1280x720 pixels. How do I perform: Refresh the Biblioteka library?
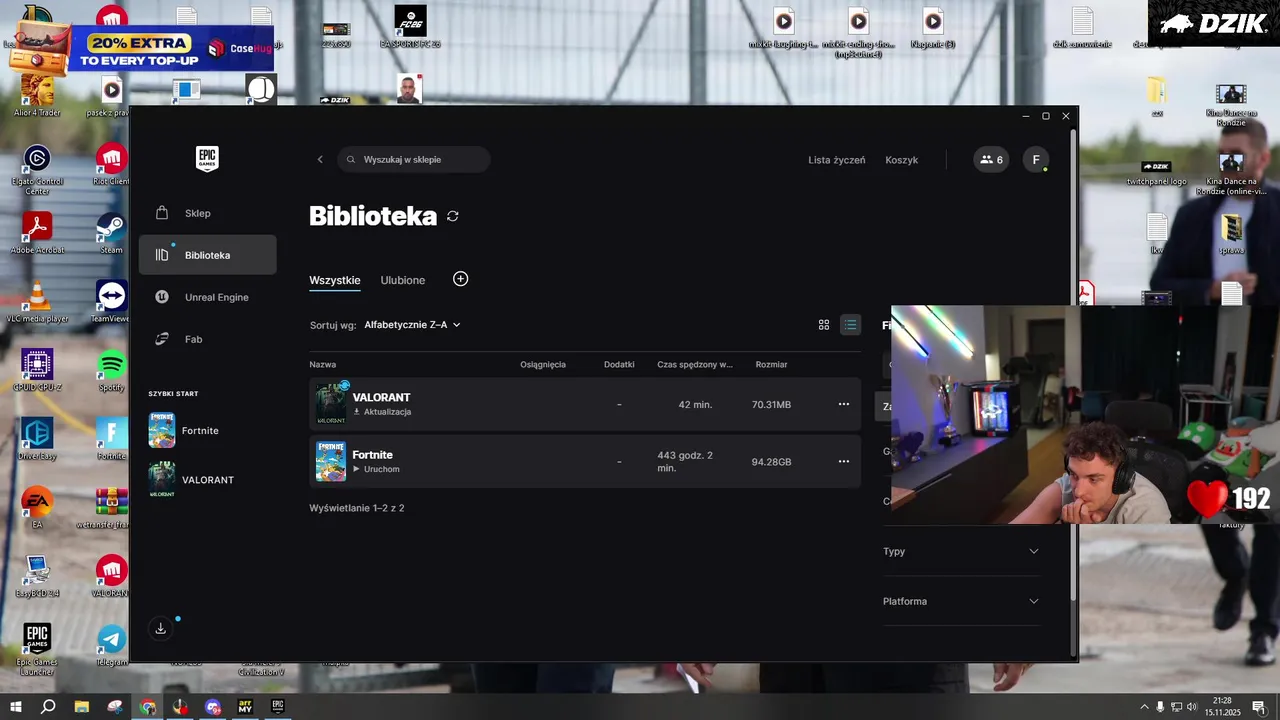click(453, 216)
